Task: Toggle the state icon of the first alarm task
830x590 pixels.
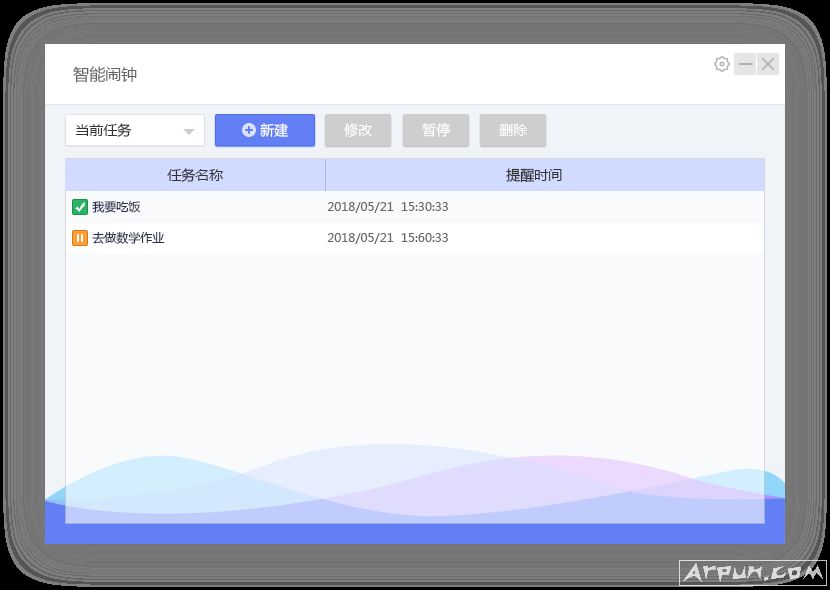Action: pos(79,206)
